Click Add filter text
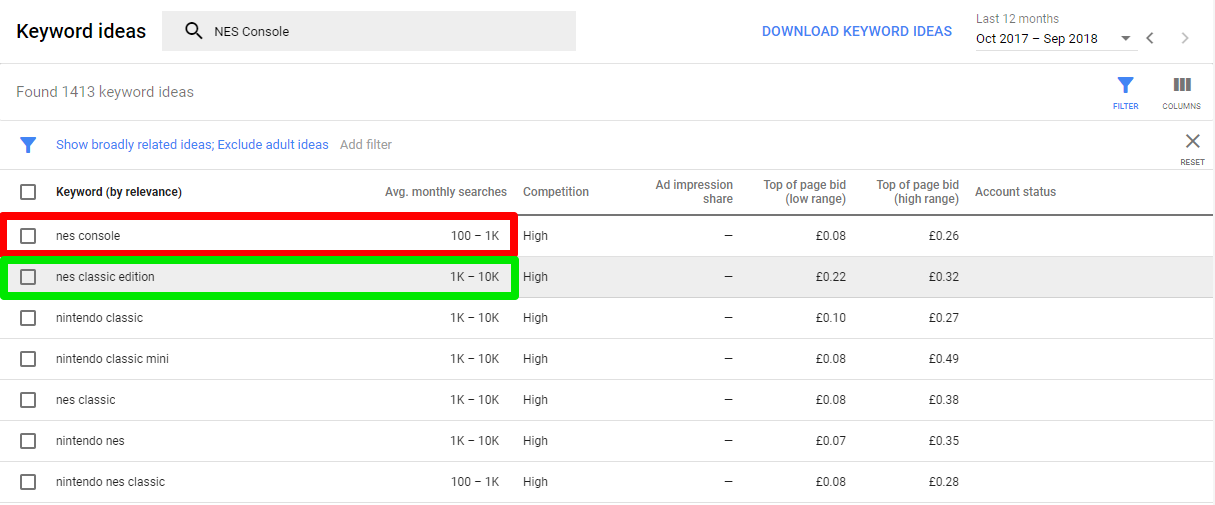Screen dimensions: 1215x505 366,145
